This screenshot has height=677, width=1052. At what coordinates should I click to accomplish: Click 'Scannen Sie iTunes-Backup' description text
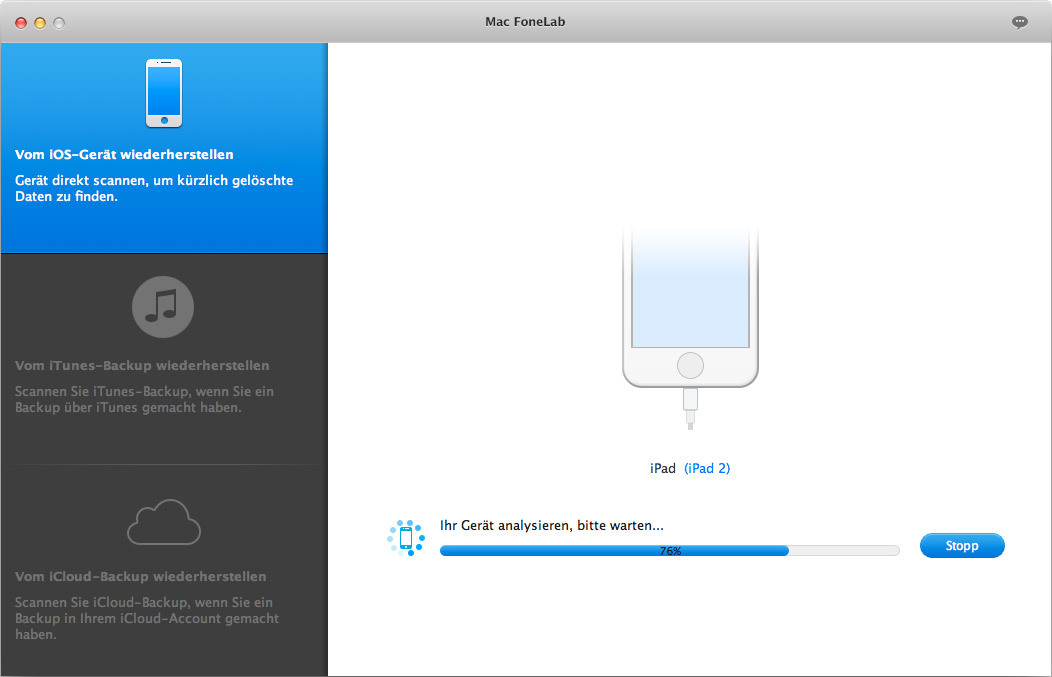point(144,399)
